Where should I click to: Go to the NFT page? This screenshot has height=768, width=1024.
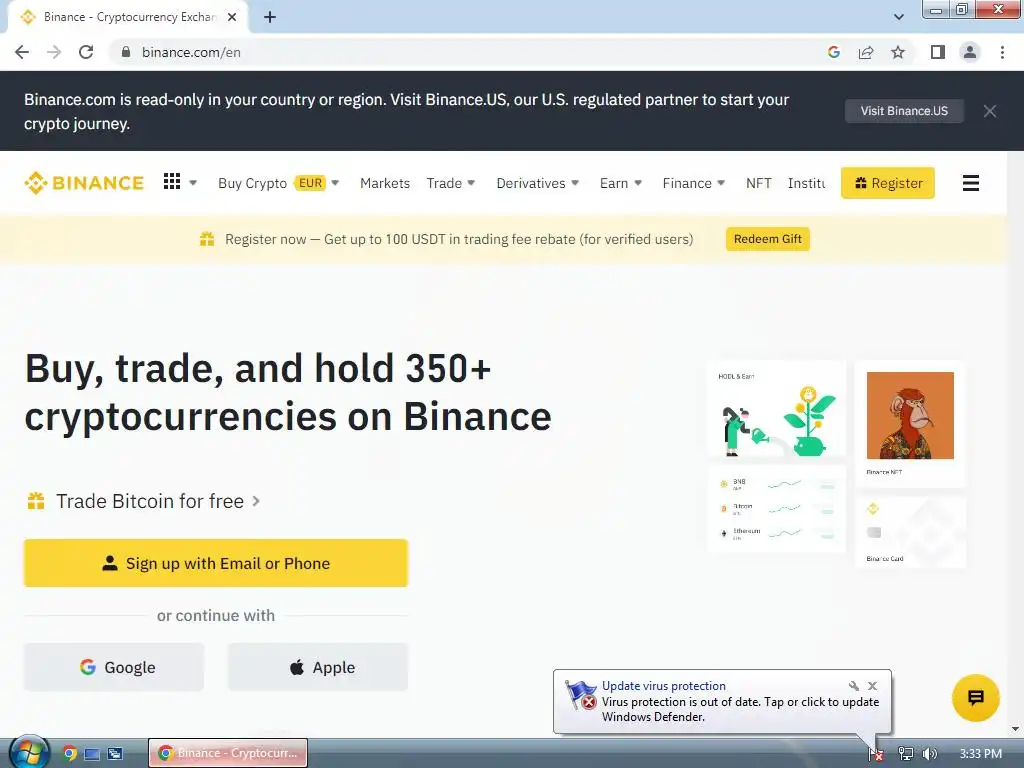(x=758, y=184)
